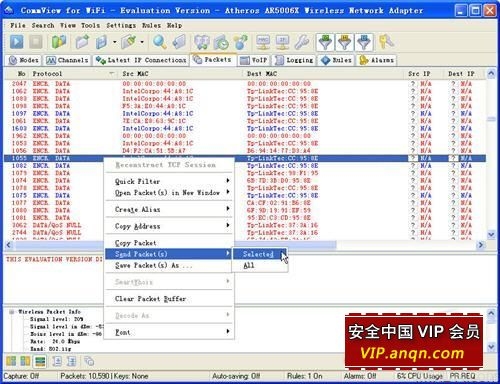Viewport: 500px width, 384px height.
Task: Click the MAC aliases monitor icon
Action: (263, 42)
